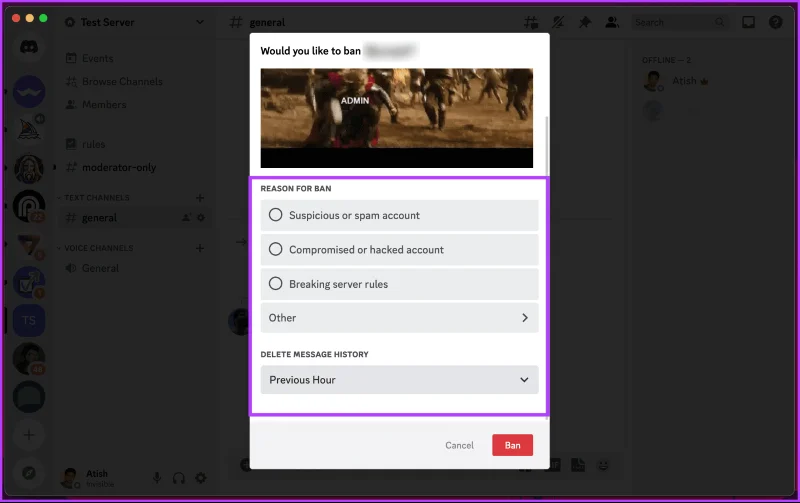Expand the Other ban reason option
800x503 pixels.
399,318
